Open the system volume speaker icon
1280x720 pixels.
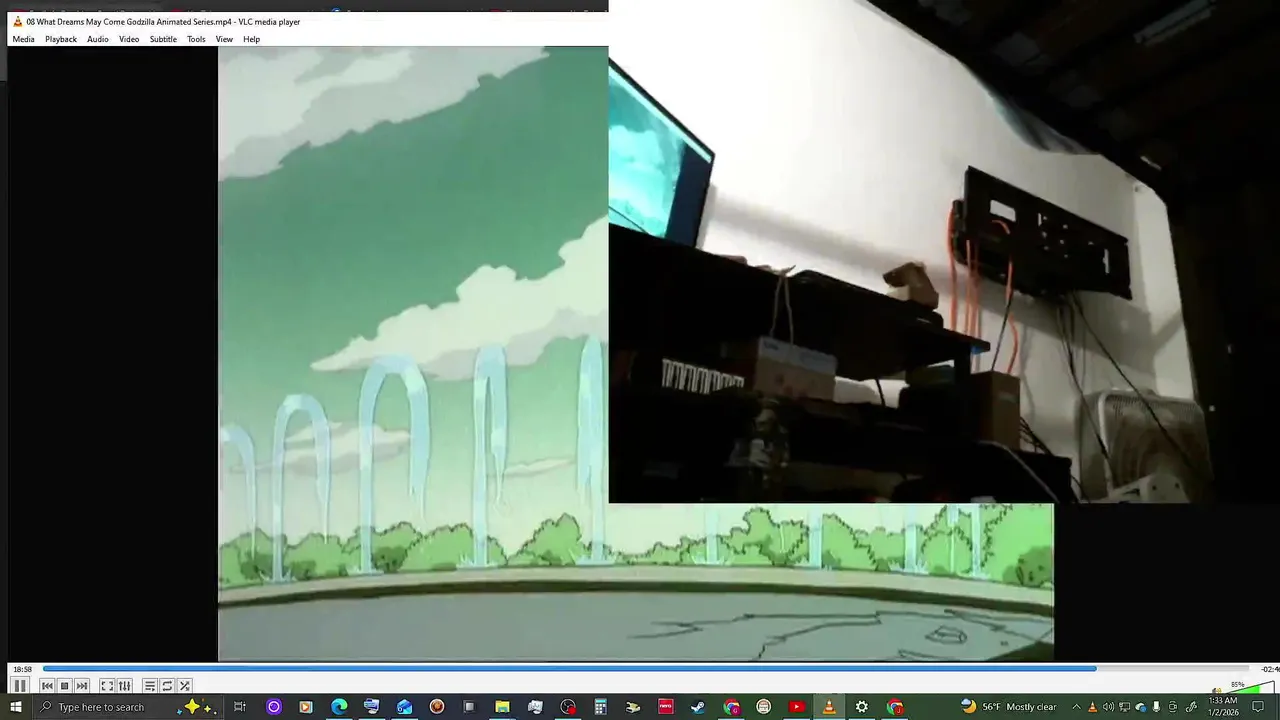click(1108, 707)
